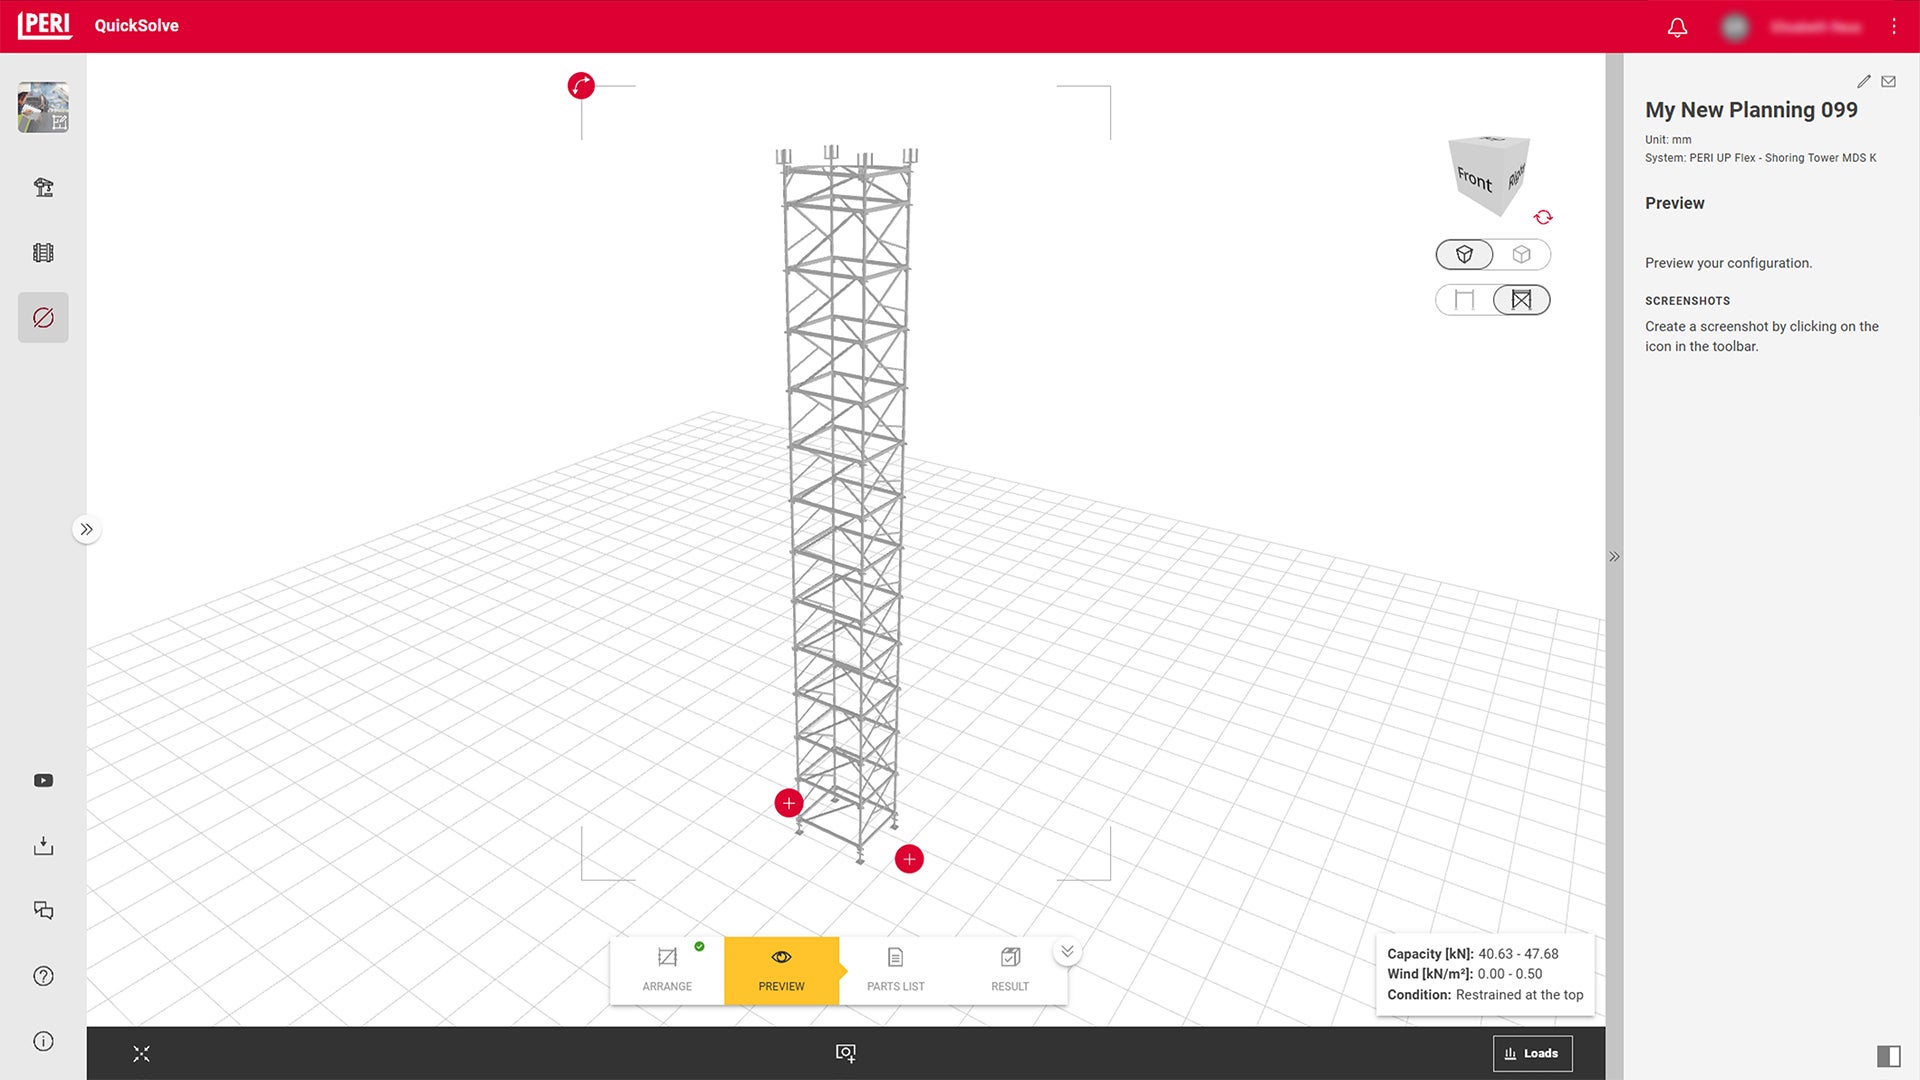Screen dimensions: 1920x1080
Task: Open the RESULT tab
Action: coord(1009,971)
